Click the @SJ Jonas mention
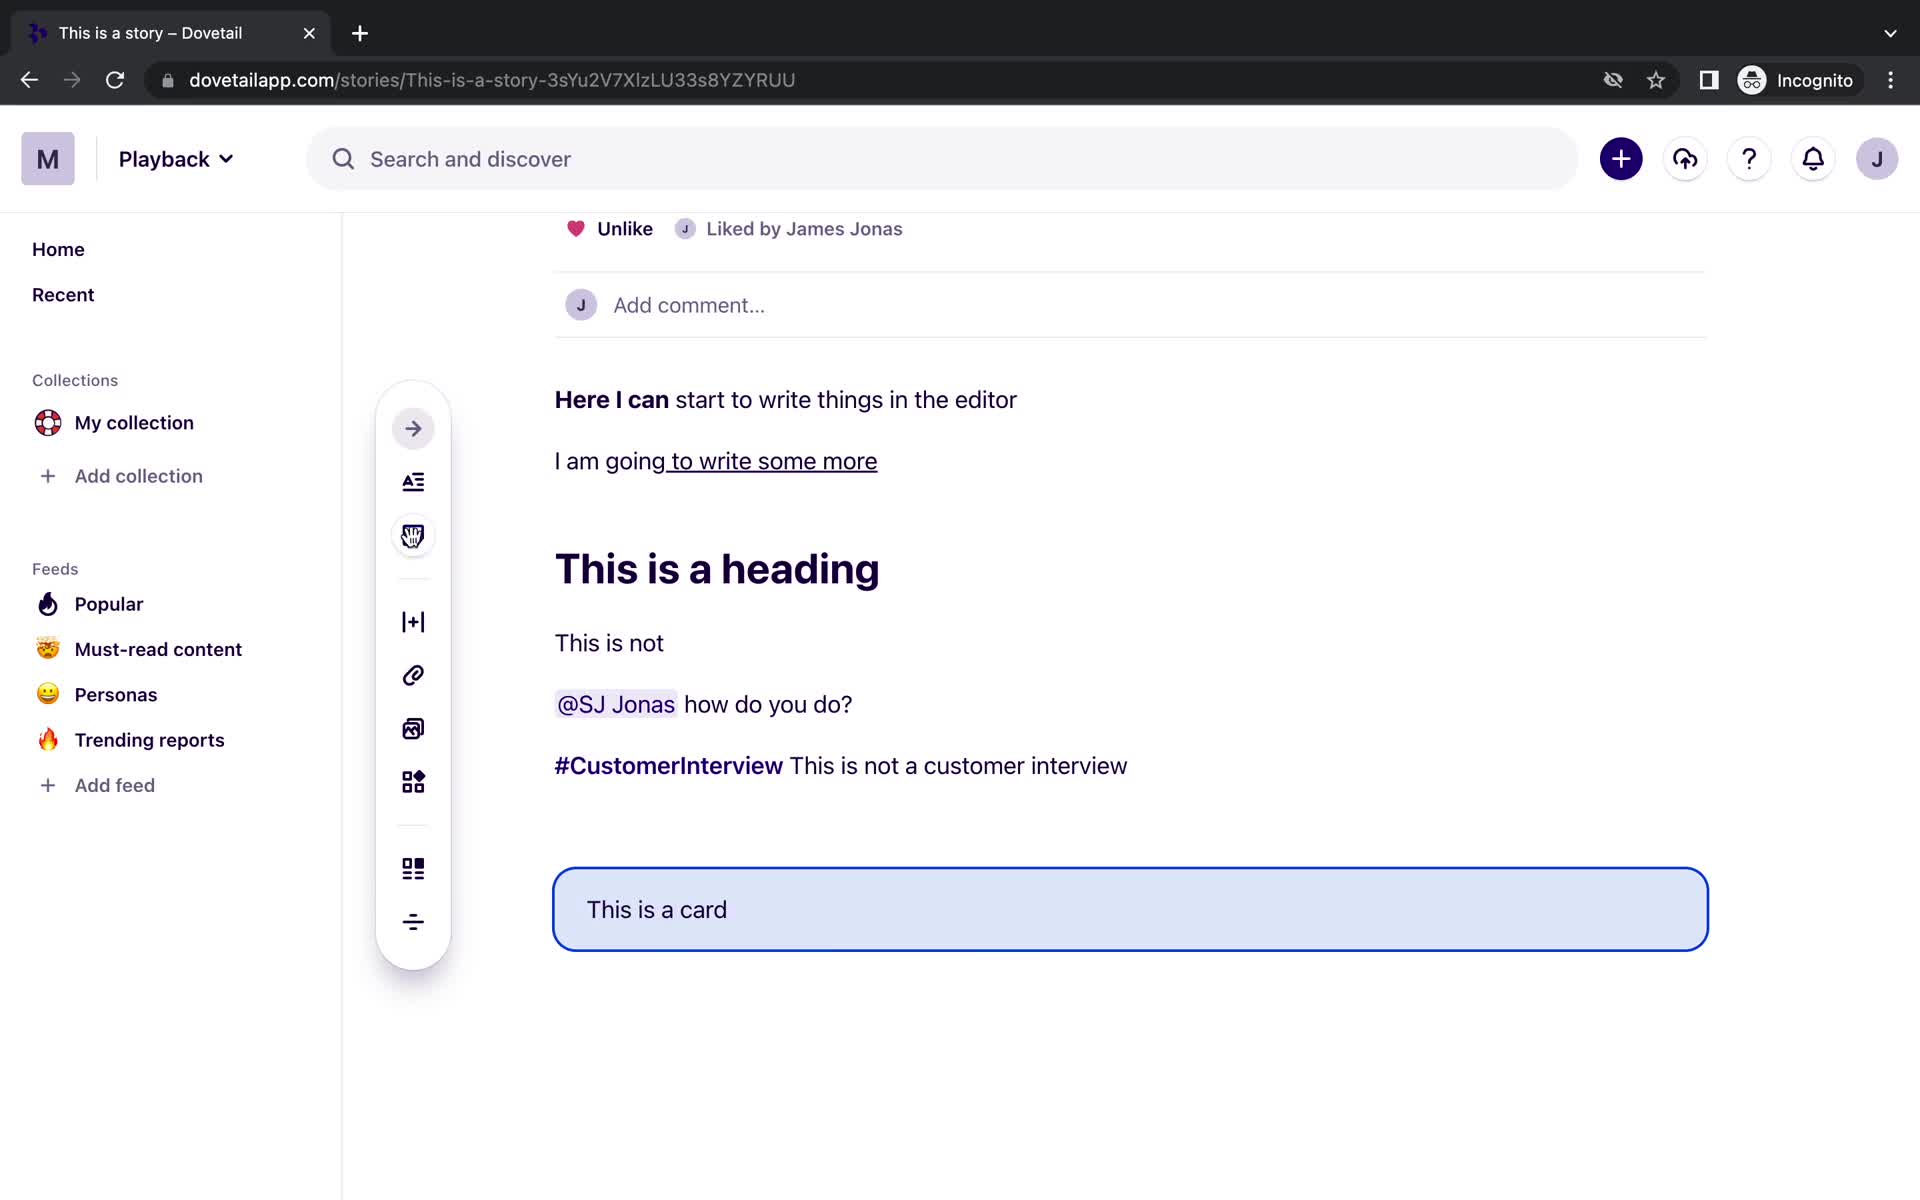This screenshot has height=1200, width=1920. click(617, 704)
